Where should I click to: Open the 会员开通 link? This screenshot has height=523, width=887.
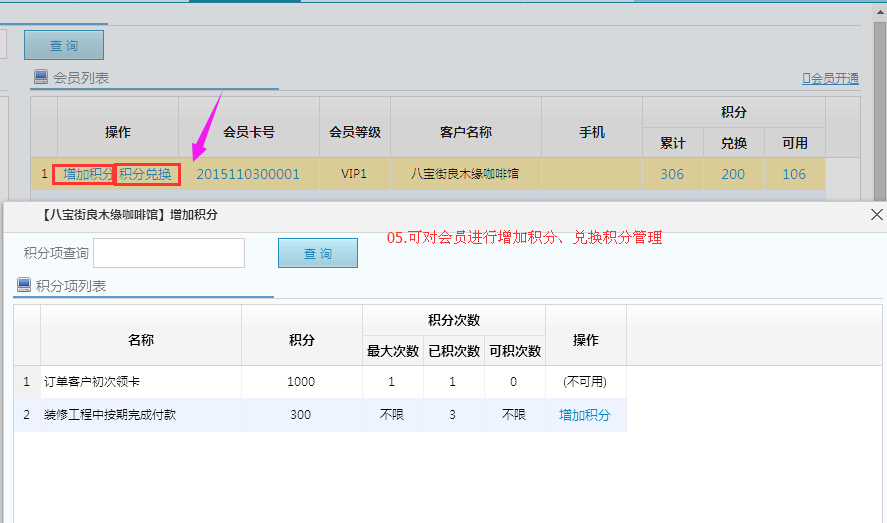[x=834, y=78]
